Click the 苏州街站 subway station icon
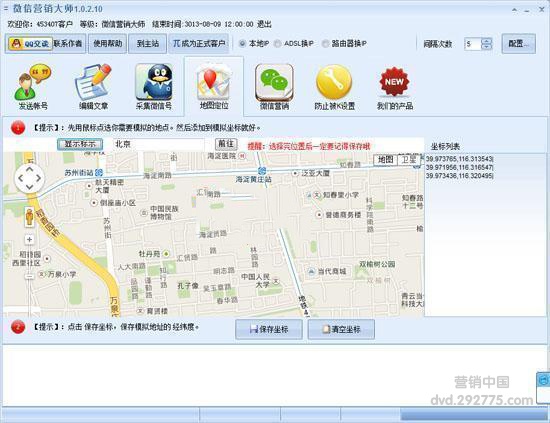 99,173
